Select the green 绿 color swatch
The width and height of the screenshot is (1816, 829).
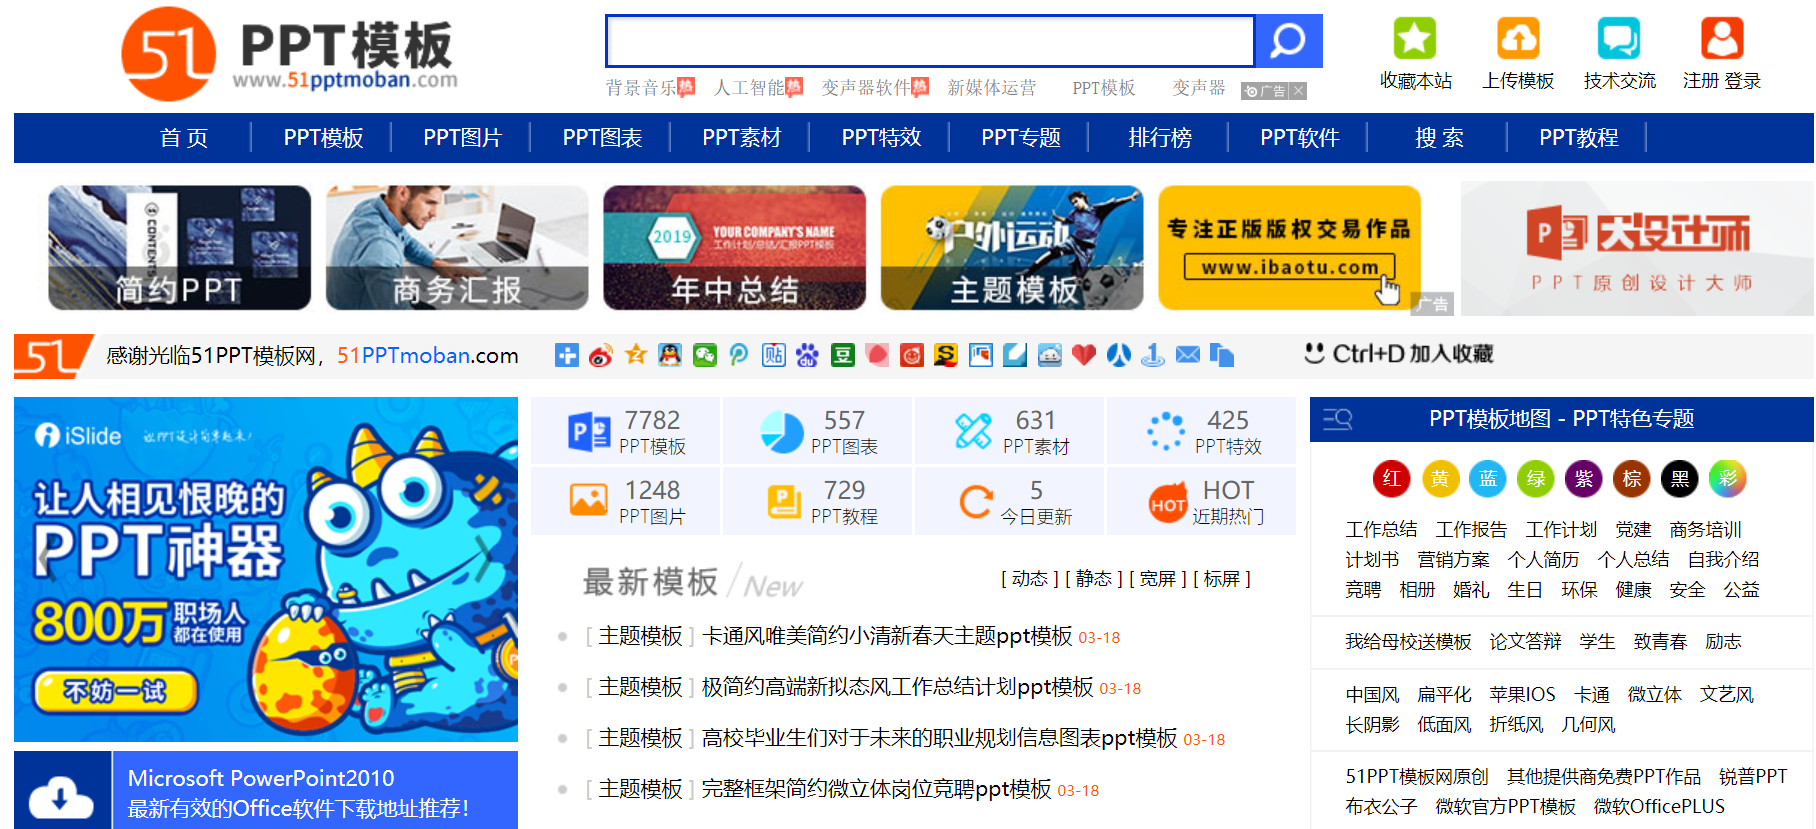[1536, 479]
